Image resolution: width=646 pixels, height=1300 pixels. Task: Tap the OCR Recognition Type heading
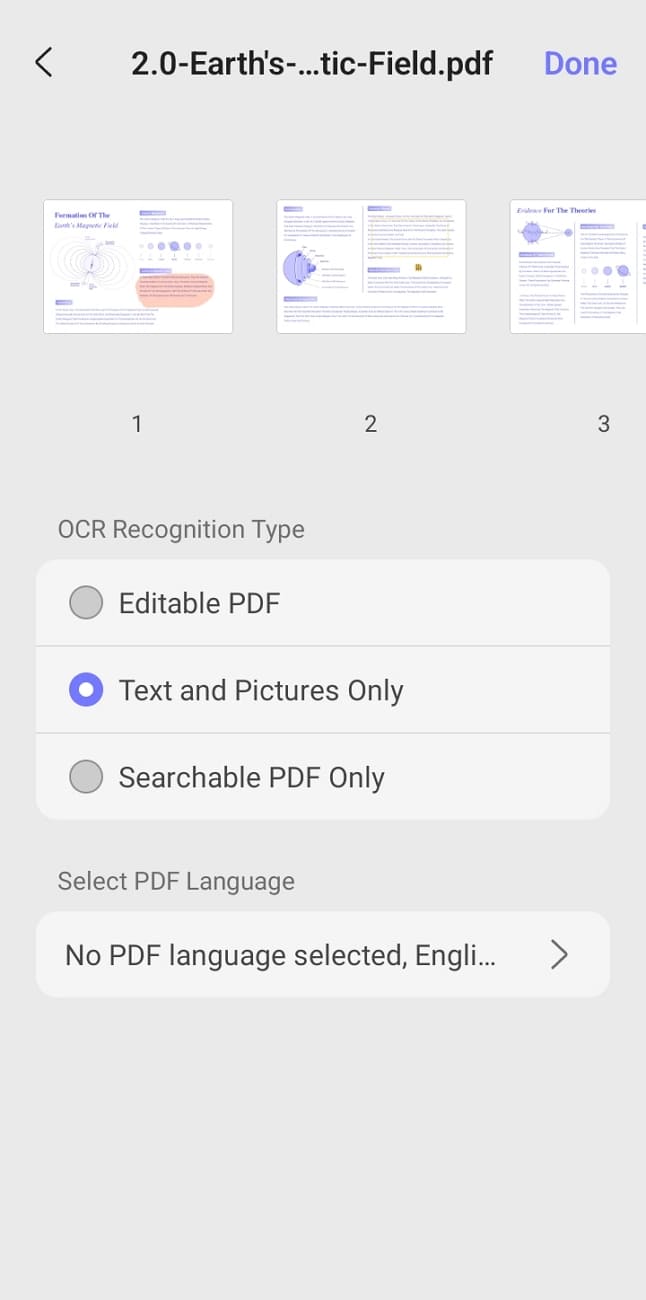coord(181,529)
